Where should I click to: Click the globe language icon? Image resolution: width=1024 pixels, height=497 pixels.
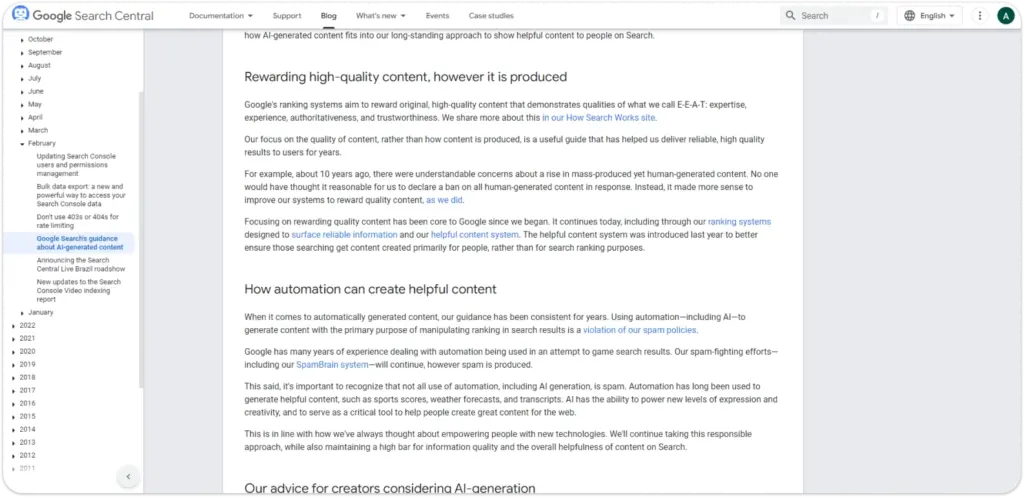click(x=910, y=16)
